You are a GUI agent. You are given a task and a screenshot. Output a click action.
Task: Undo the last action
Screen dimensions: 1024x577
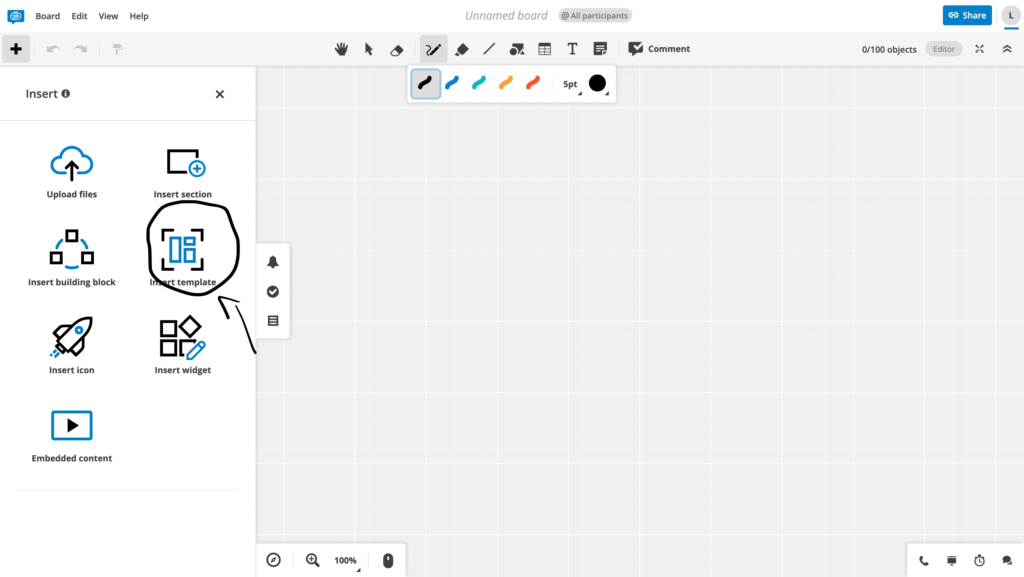(53, 49)
